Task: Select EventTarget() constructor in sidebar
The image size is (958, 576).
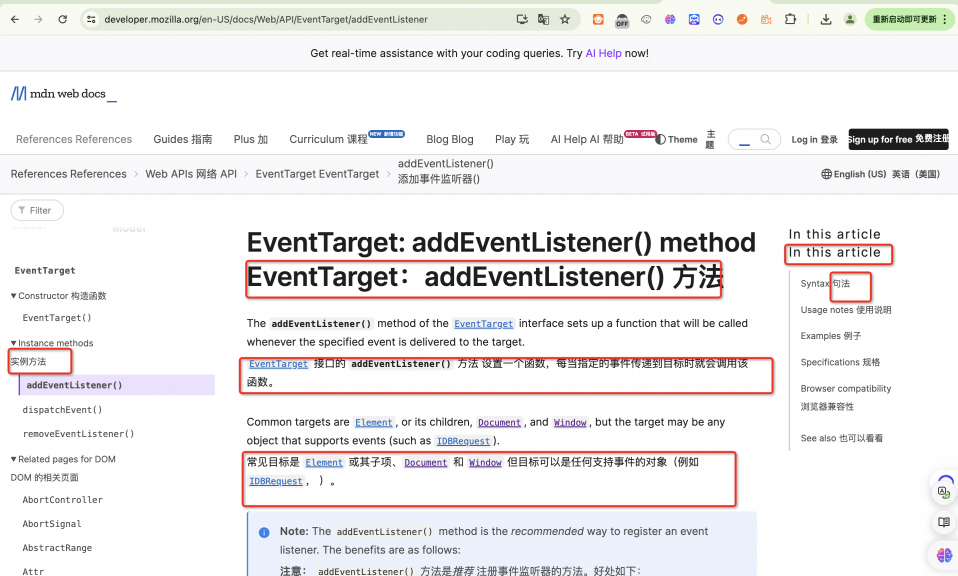Action: click(57, 318)
